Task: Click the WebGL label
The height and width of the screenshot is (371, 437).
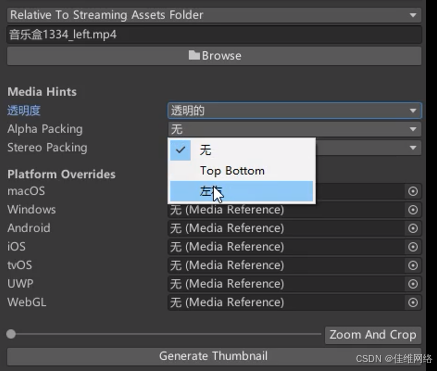Action: [27, 302]
